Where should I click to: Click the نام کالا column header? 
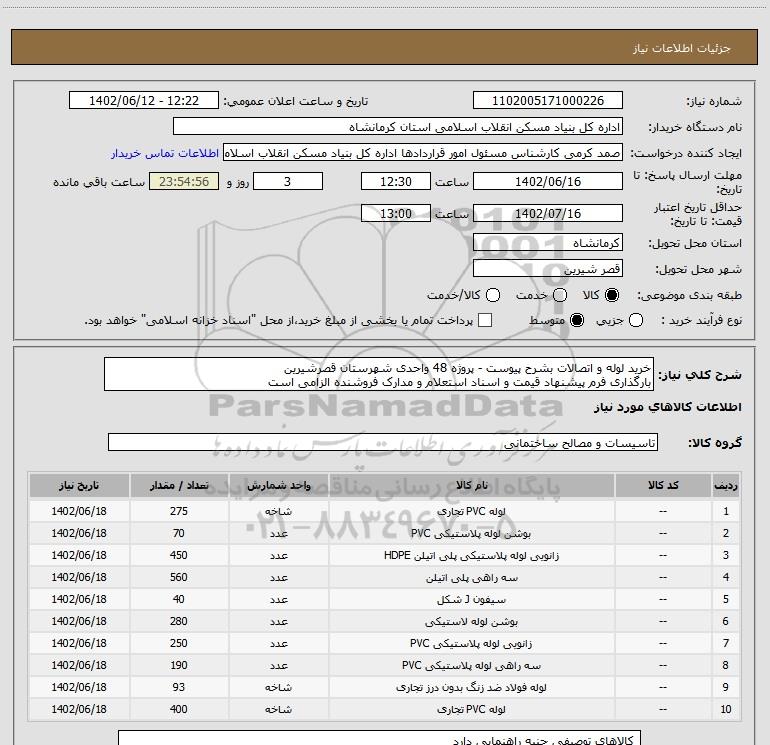point(471,486)
